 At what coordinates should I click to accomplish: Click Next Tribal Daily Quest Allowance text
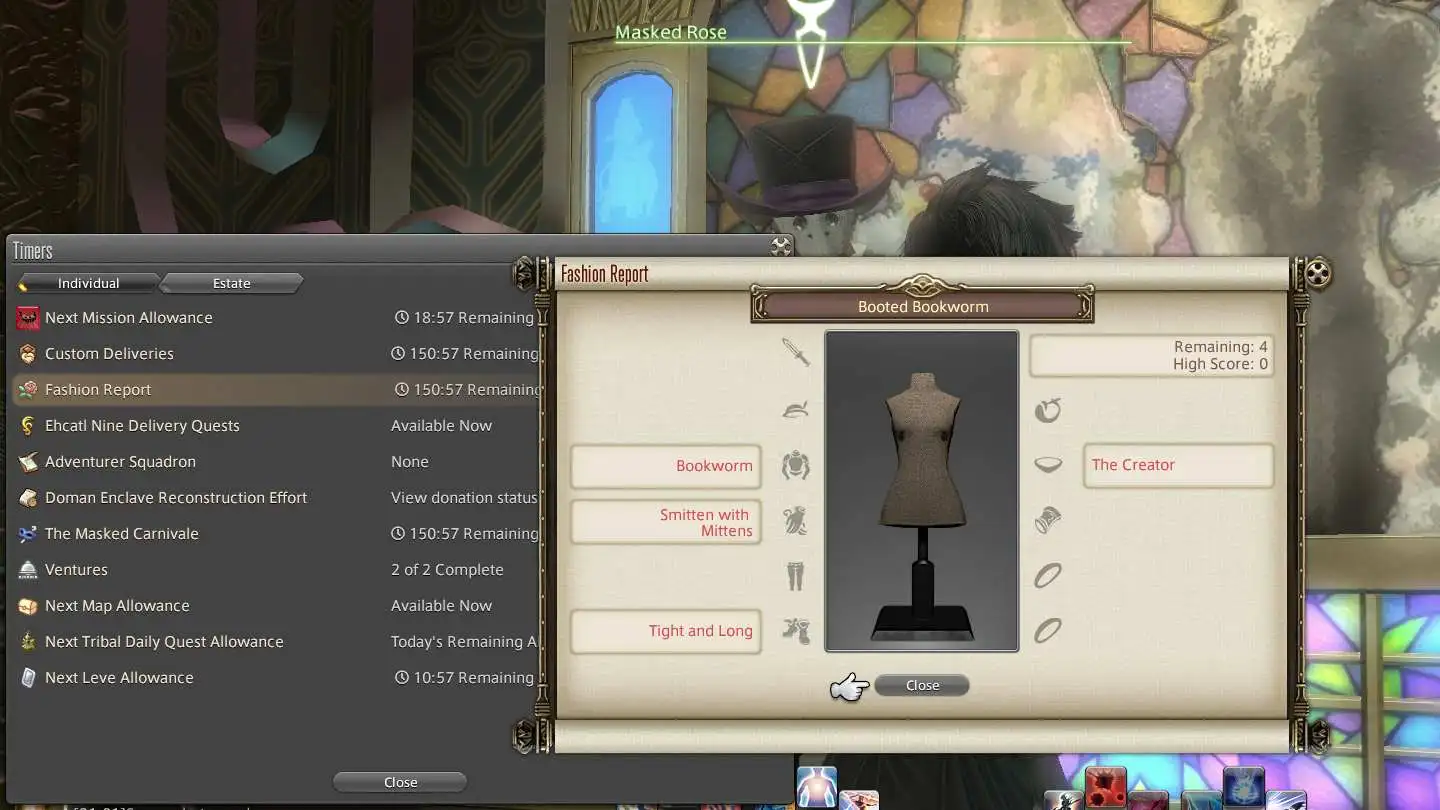[x=164, y=642]
